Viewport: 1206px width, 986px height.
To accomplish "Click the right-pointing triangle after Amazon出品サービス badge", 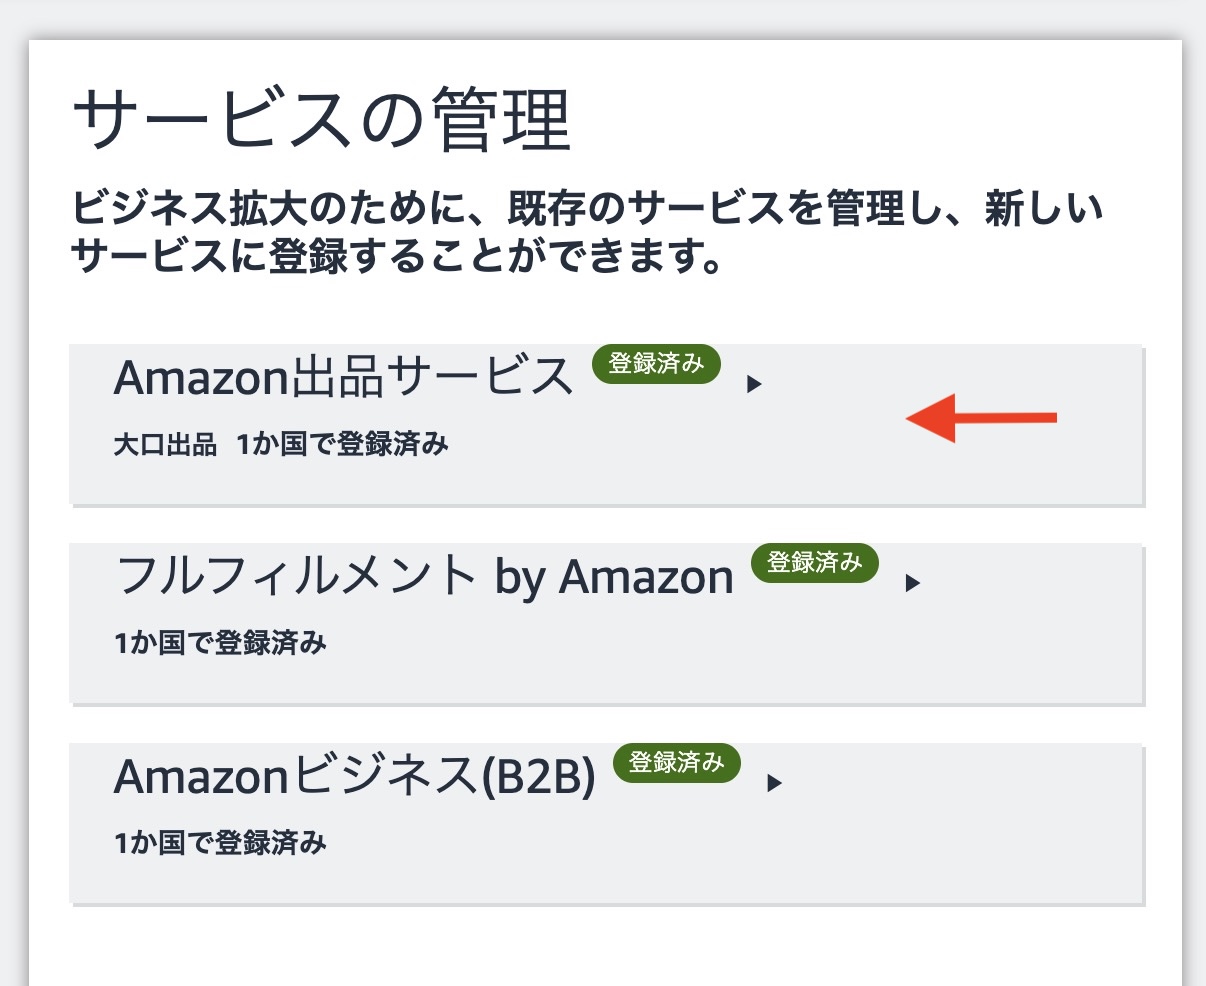I will tap(752, 384).
